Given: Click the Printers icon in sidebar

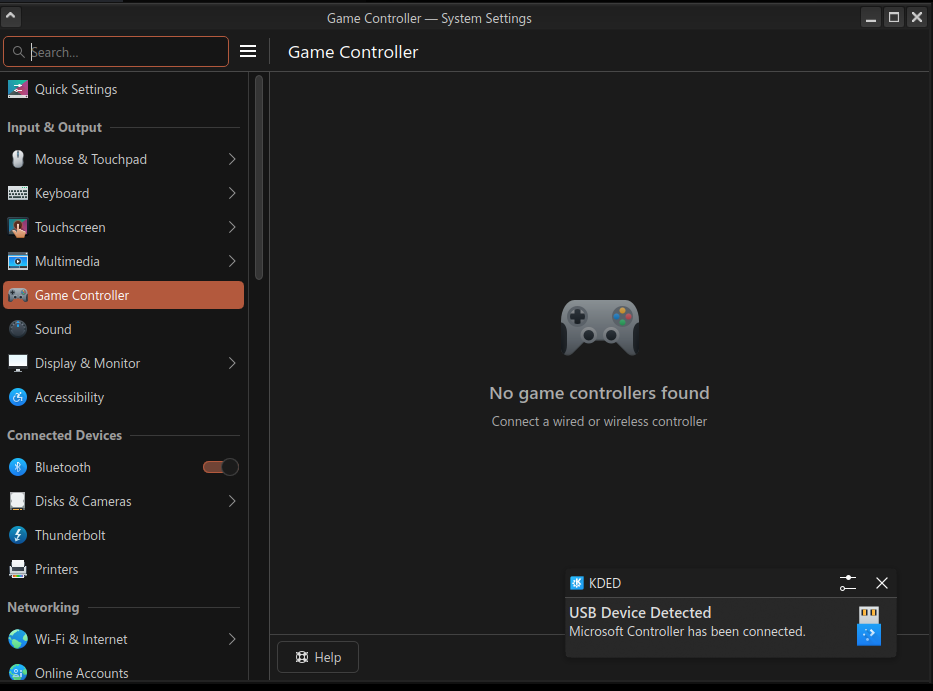Looking at the screenshot, I should click(18, 569).
